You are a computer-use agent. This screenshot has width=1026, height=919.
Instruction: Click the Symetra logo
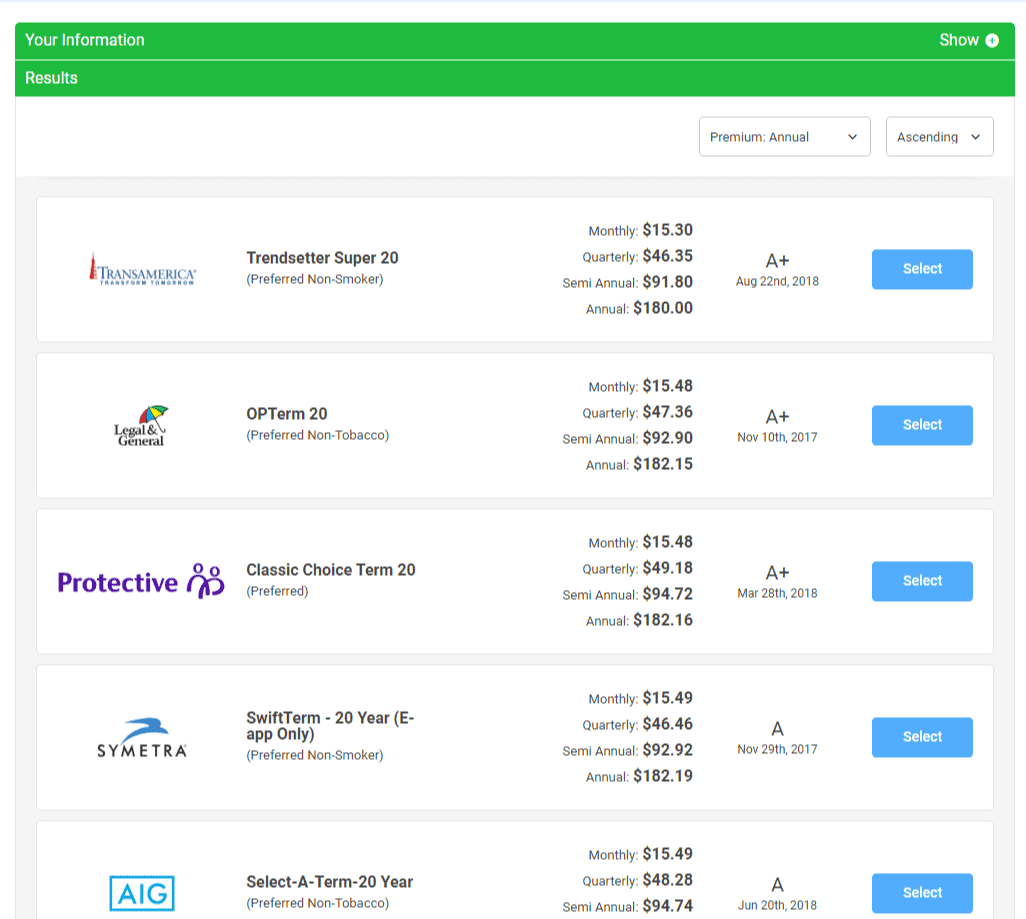pos(141,737)
